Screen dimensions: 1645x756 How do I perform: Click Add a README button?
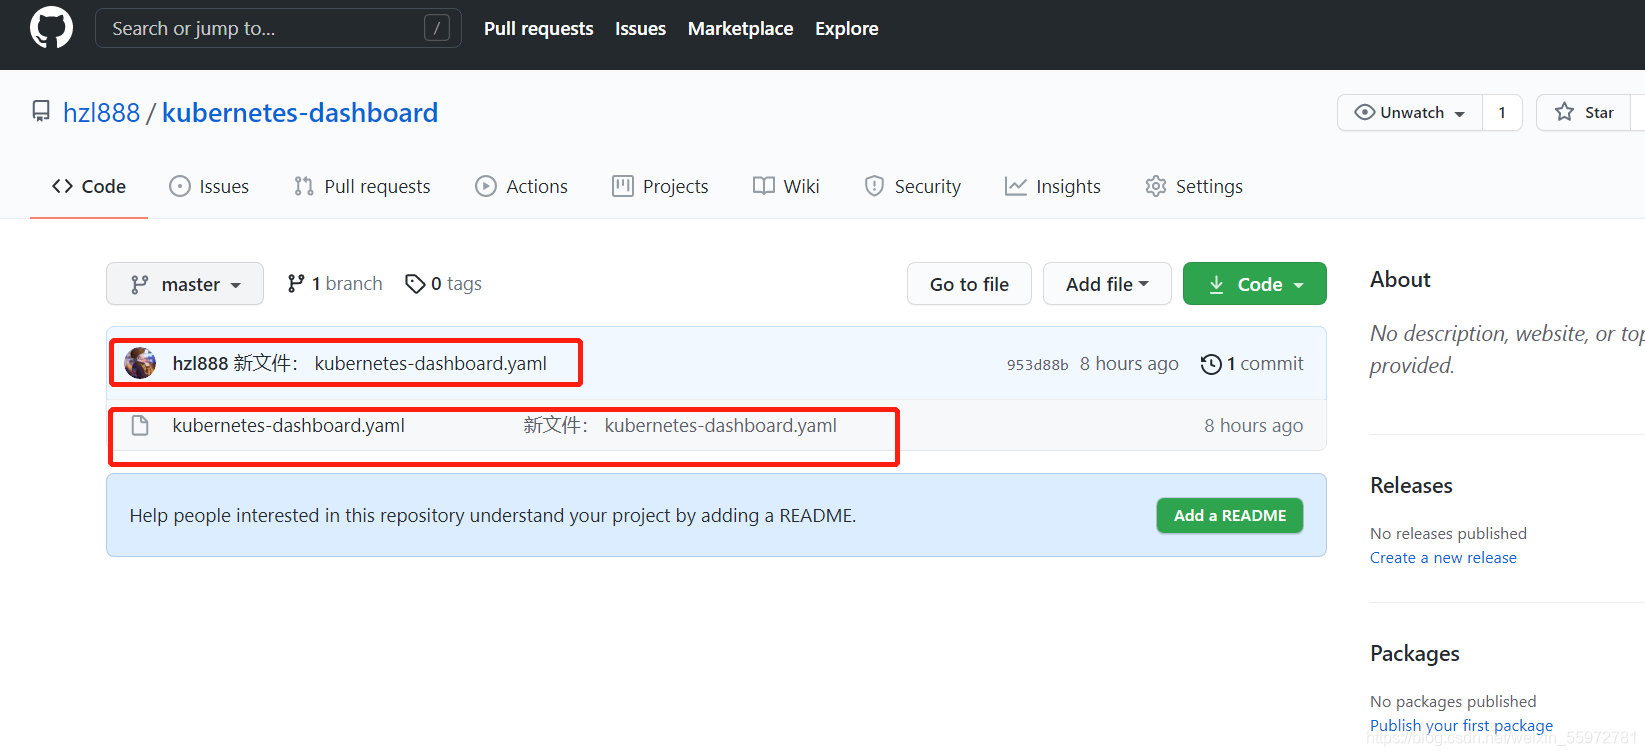(1230, 515)
